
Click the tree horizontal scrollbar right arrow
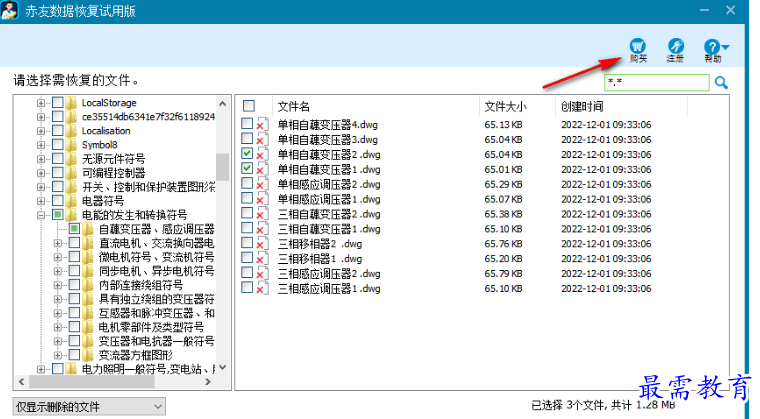[208, 382]
